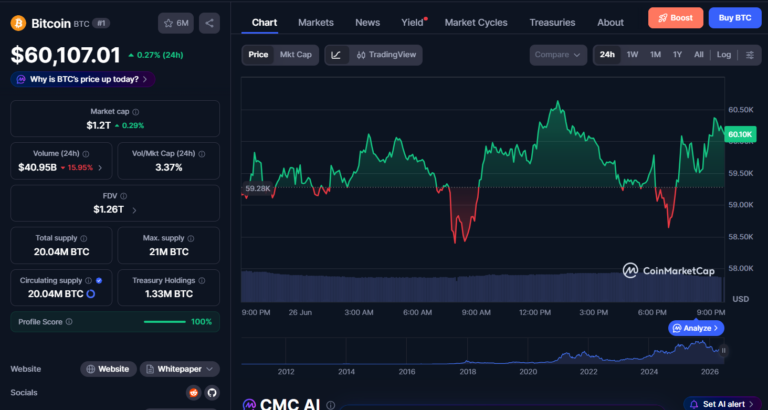Image resolution: width=768 pixels, height=410 pixels.
Task: Select the 1M time range
Action: pyautogui.click(x=655, y=55)
